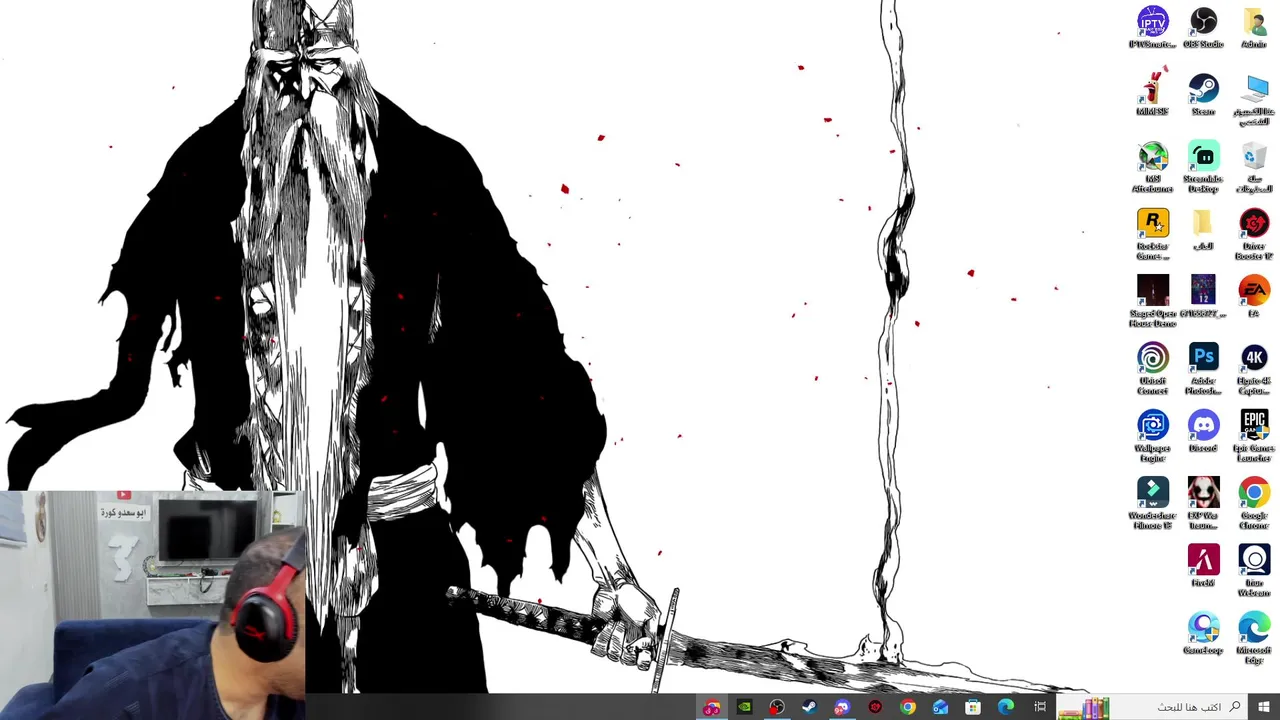
Task: Switch to Steam in the taskbar
Action: 809,707
